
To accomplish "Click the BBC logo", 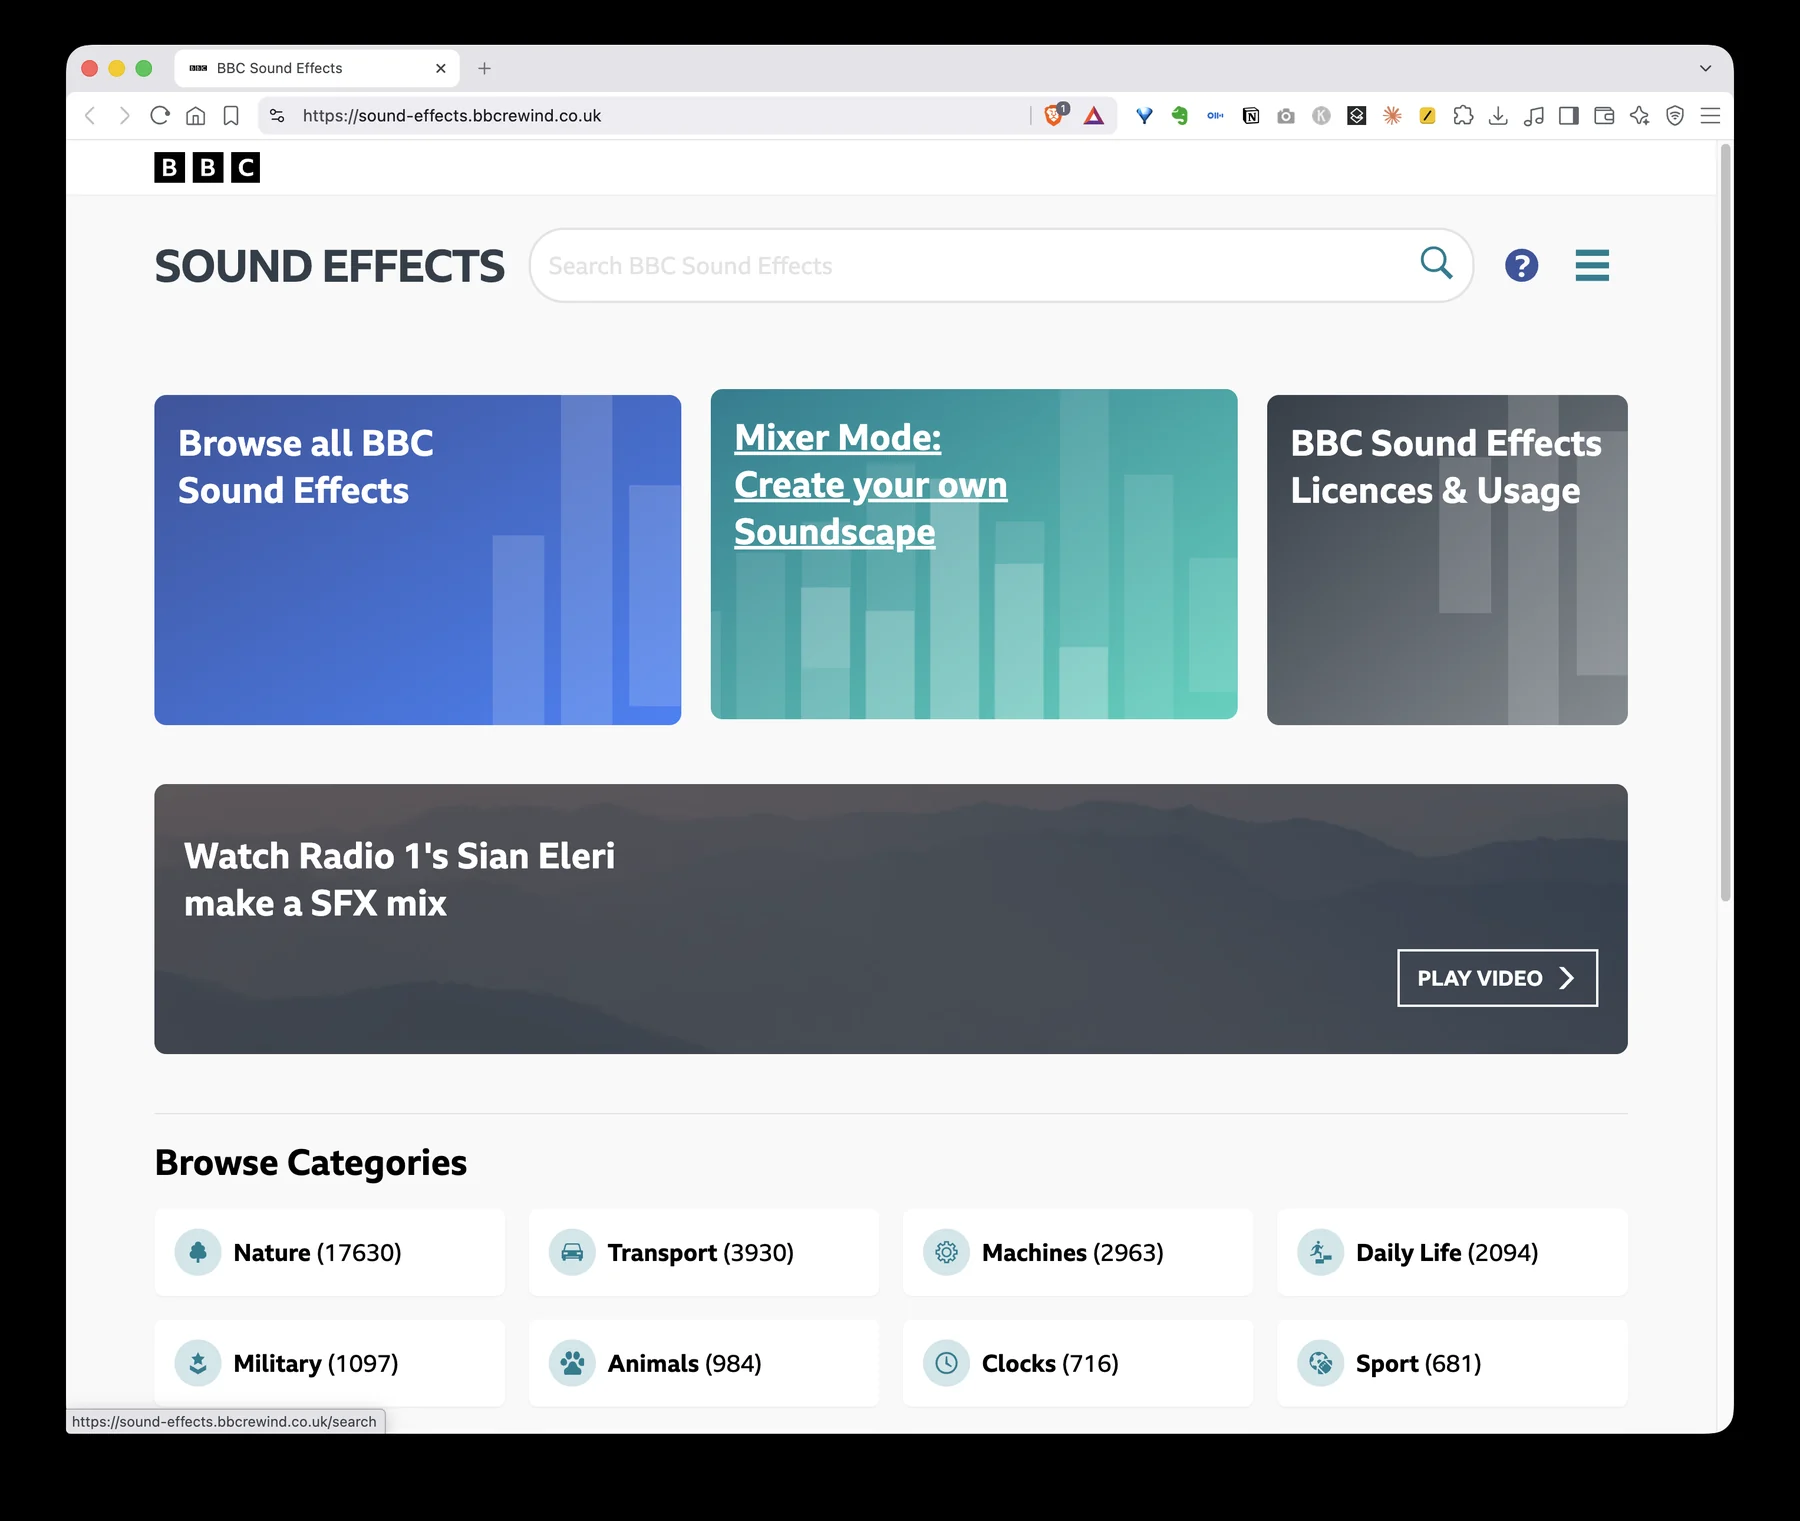I will tap(207, 167).
